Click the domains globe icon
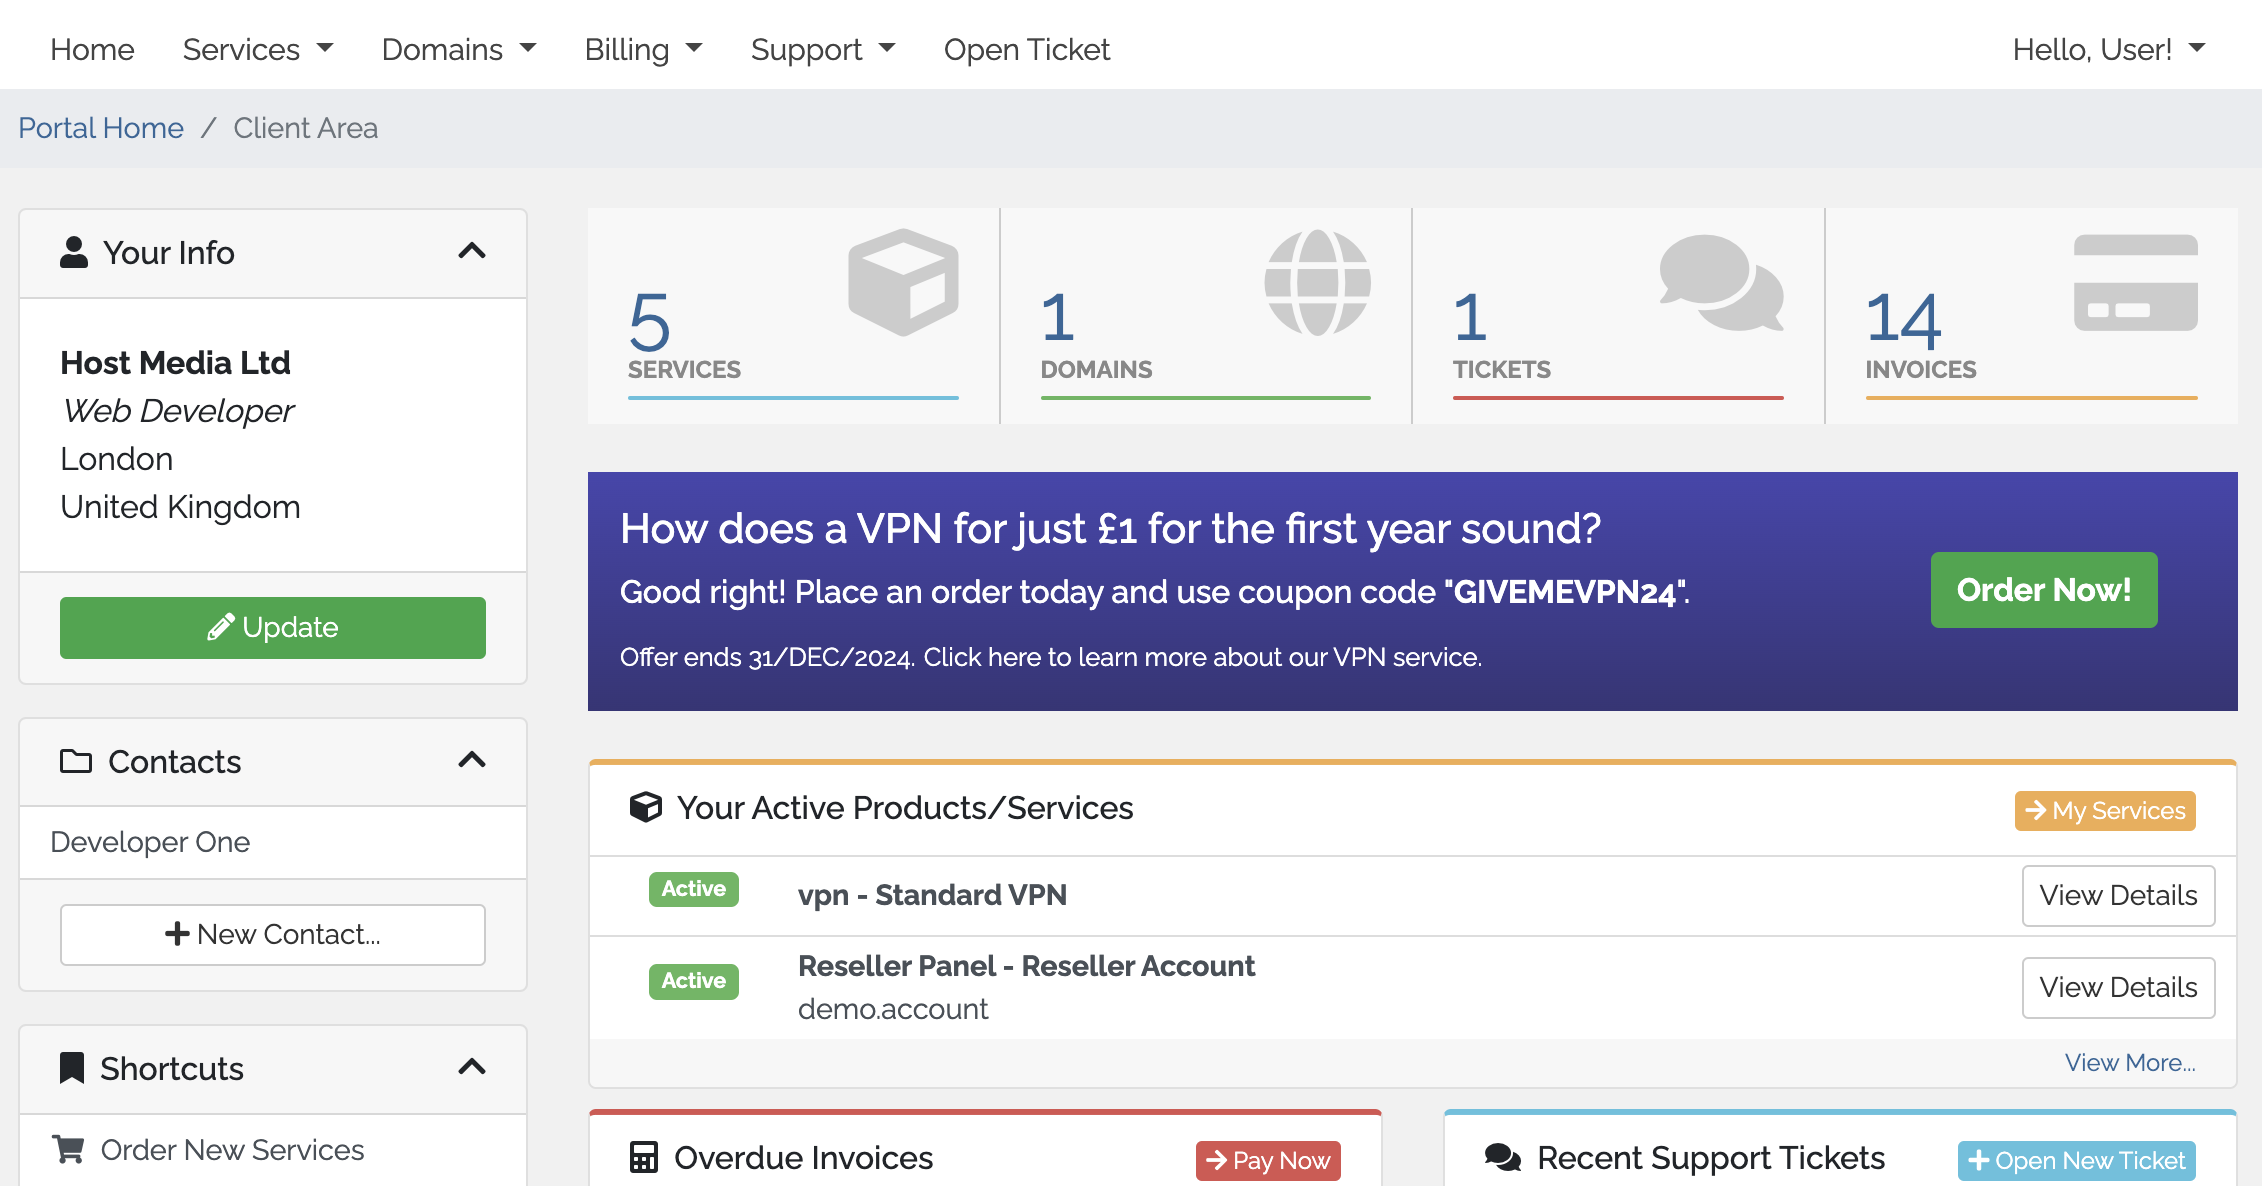 point(1317,282)
